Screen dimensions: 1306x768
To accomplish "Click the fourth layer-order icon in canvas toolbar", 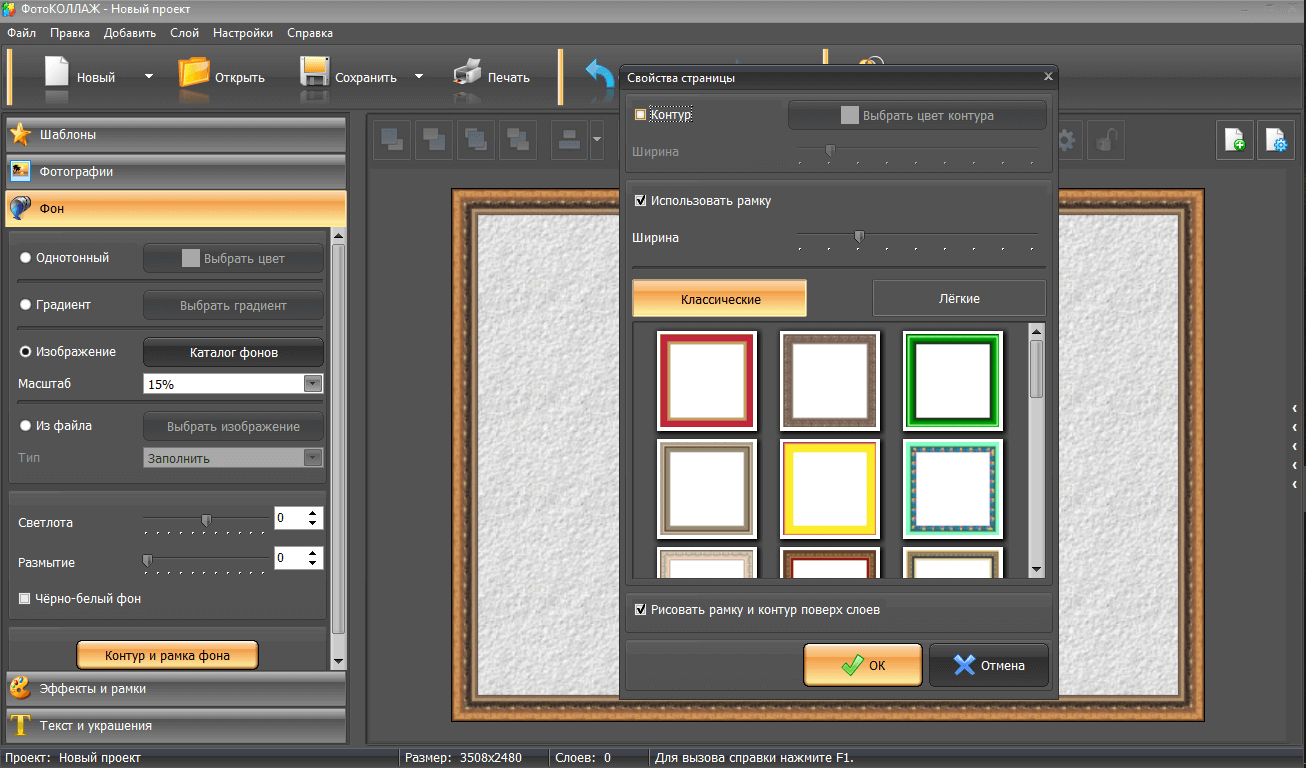I will tap(518, 141).
